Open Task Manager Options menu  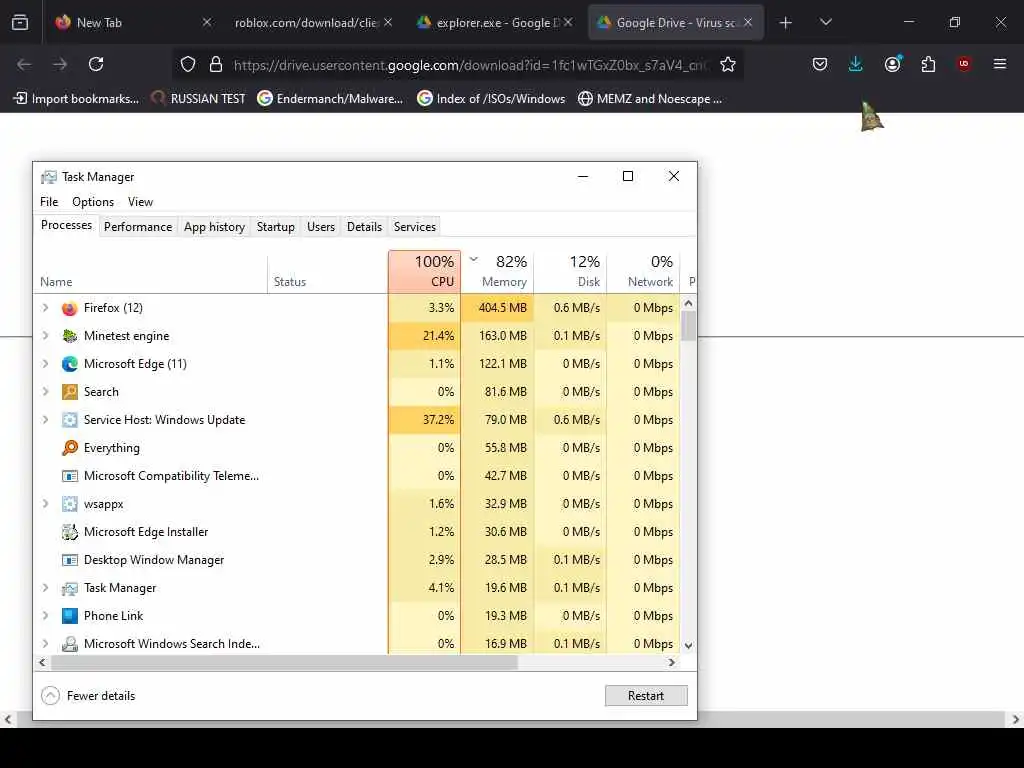coord(93,202)
